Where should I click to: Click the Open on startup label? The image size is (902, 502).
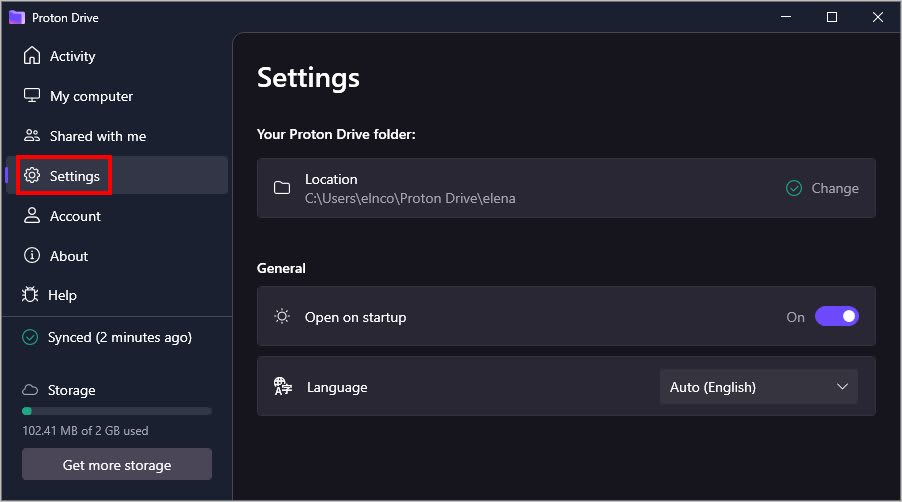[x=356, y=317]
